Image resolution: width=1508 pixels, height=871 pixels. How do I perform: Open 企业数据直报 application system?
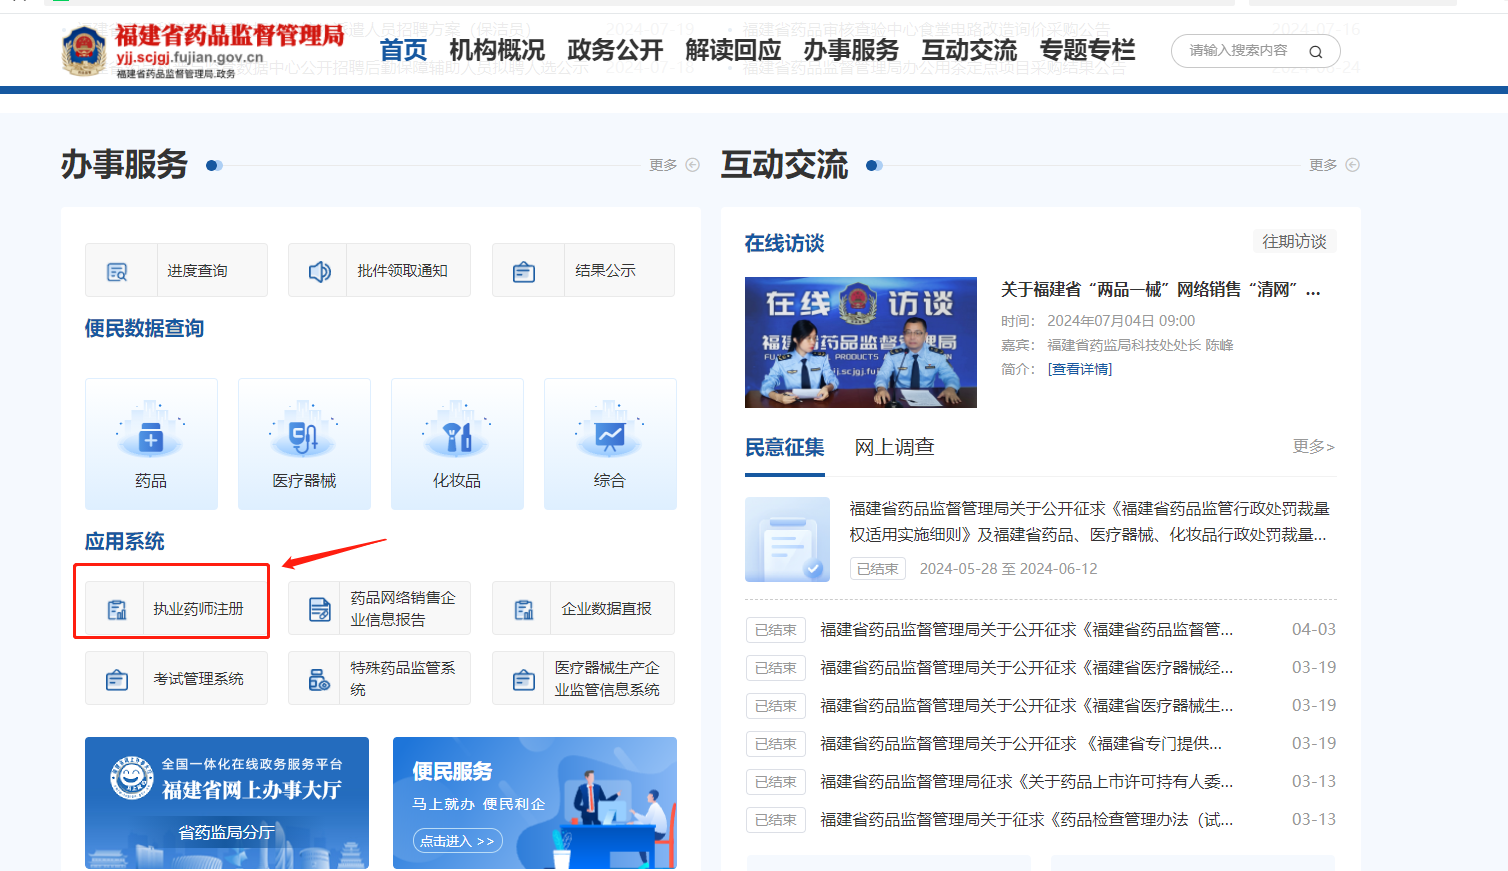[x=583, y=608]
